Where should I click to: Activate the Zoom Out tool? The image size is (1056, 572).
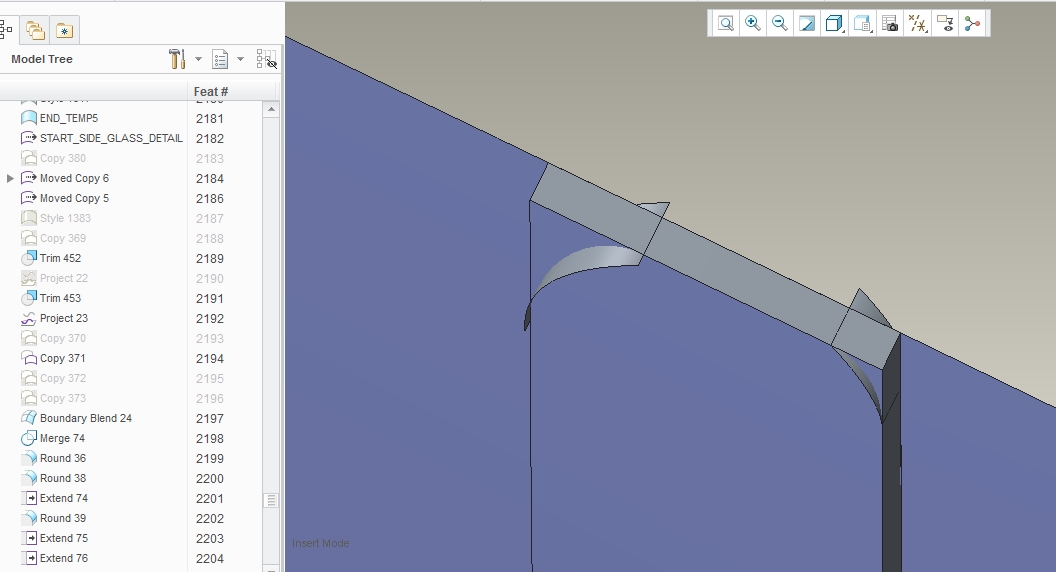[x=779, y=24]
